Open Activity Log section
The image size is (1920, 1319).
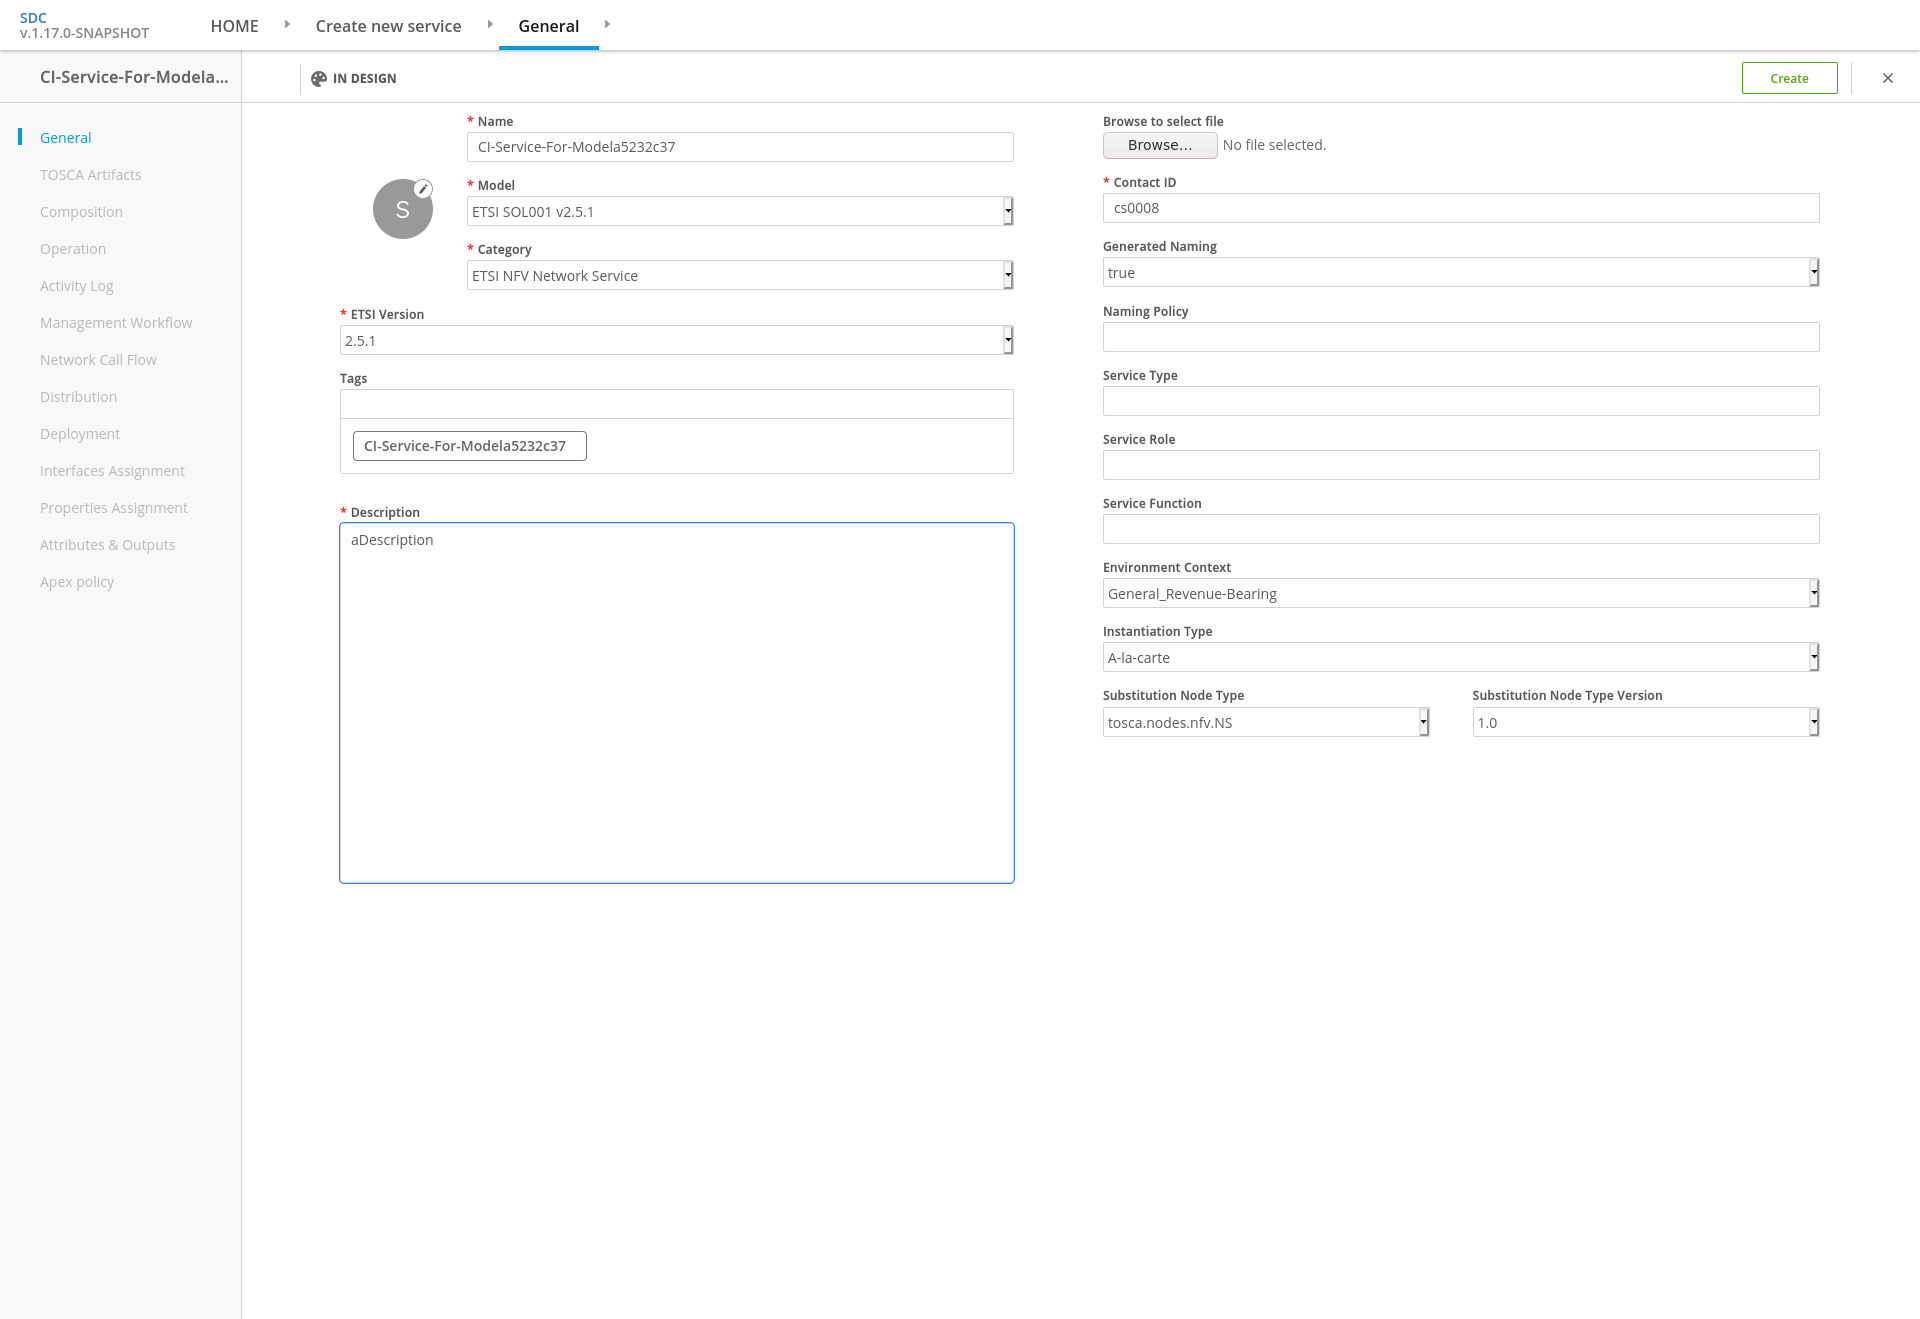point(77,286)
